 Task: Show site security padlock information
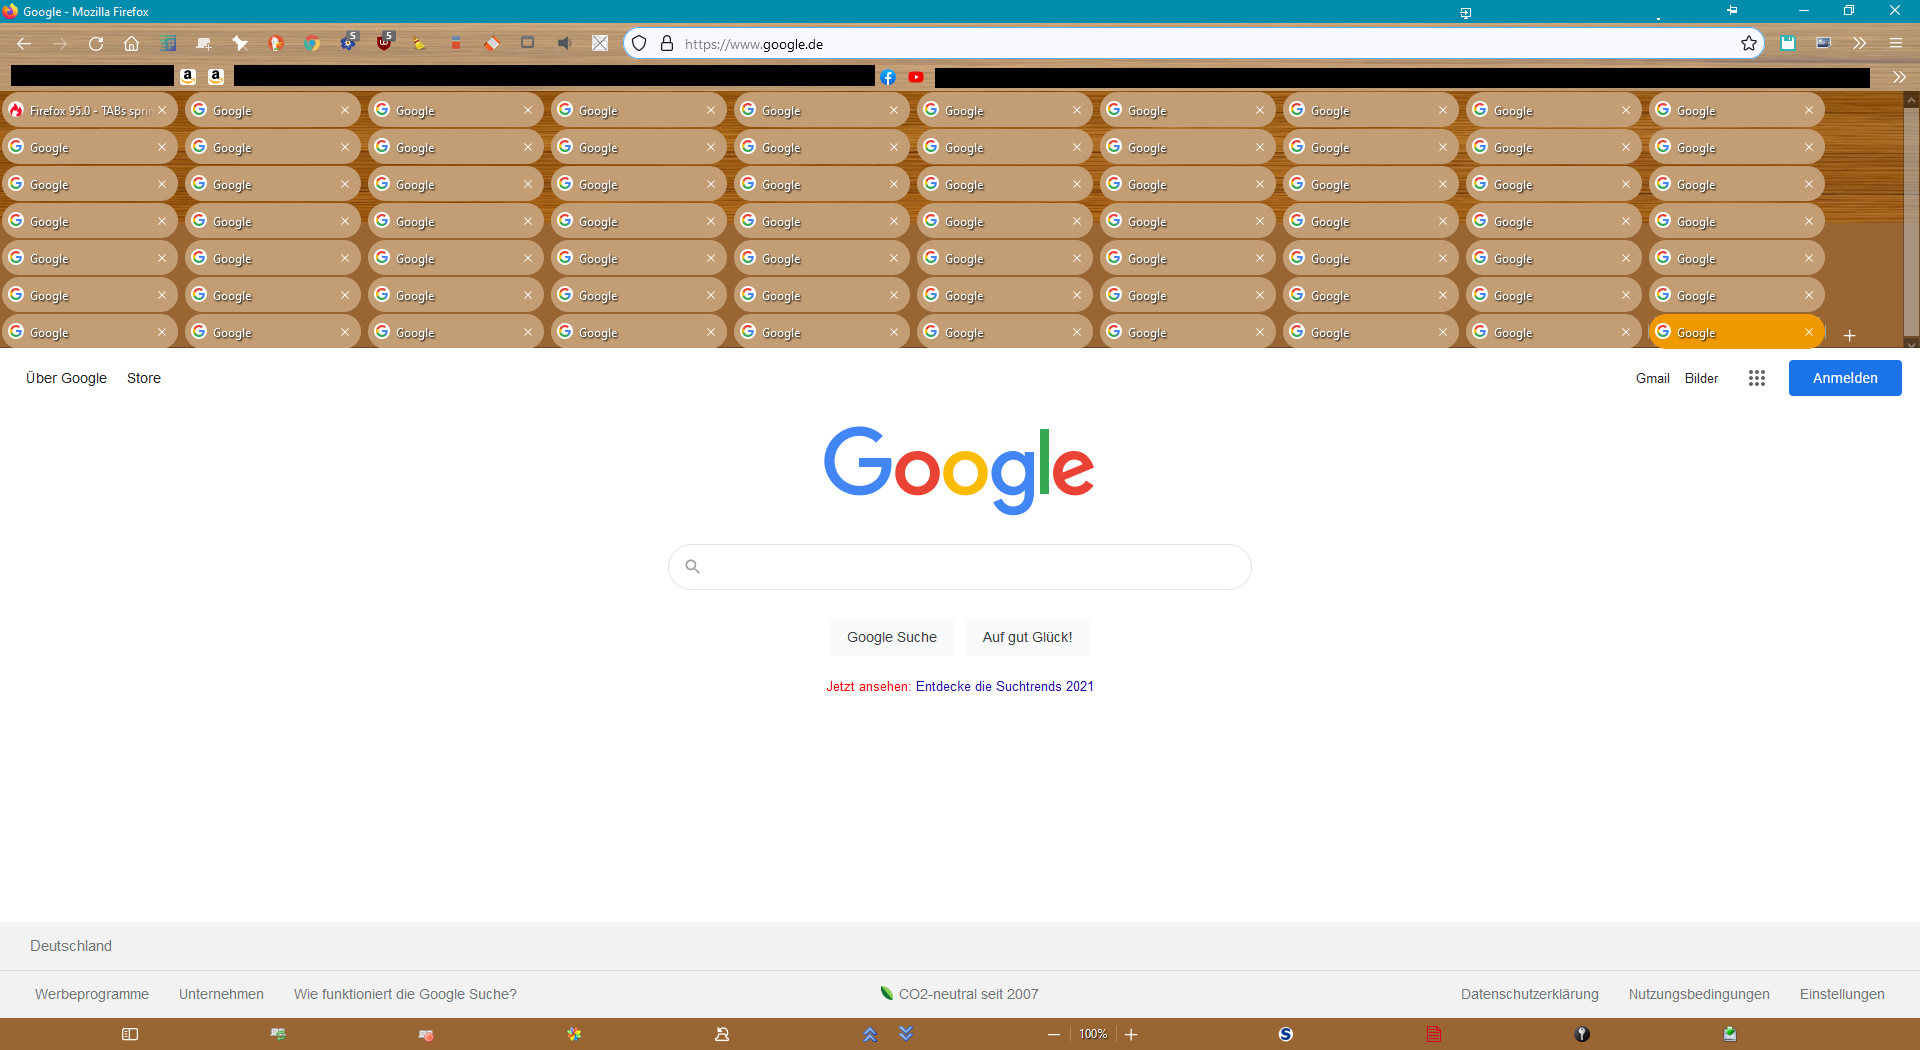(667, 44)
